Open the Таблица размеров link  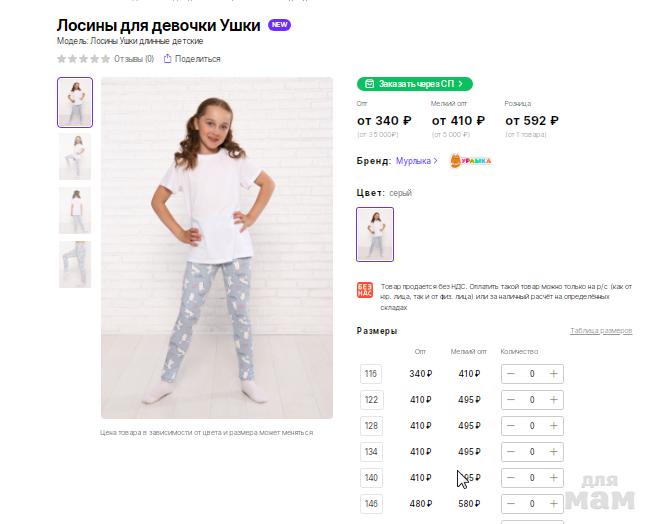(x=600, y=331)
